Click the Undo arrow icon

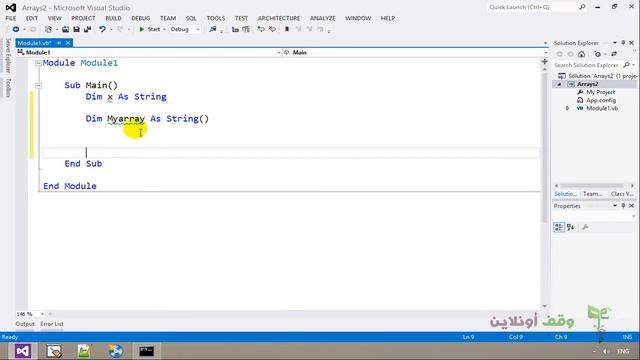point(102,29)
